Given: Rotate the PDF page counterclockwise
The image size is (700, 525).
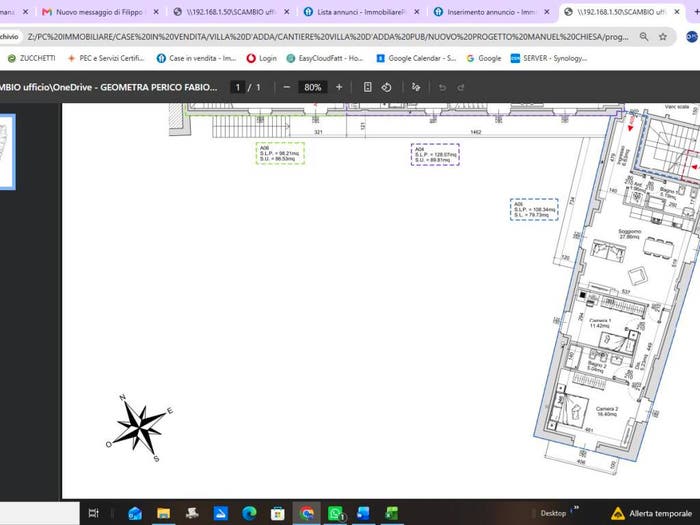Looking at the screenshot, I should (x=387, y=87).
